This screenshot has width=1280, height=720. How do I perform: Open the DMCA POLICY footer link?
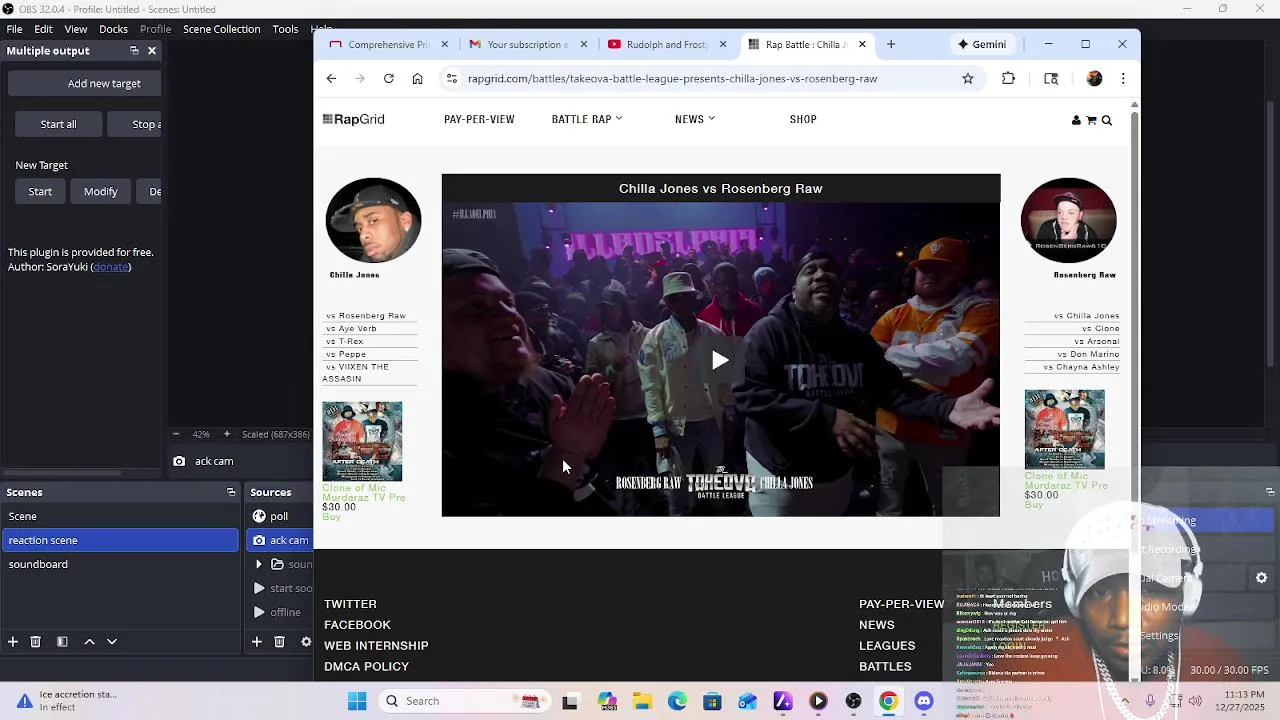point(366,667)
